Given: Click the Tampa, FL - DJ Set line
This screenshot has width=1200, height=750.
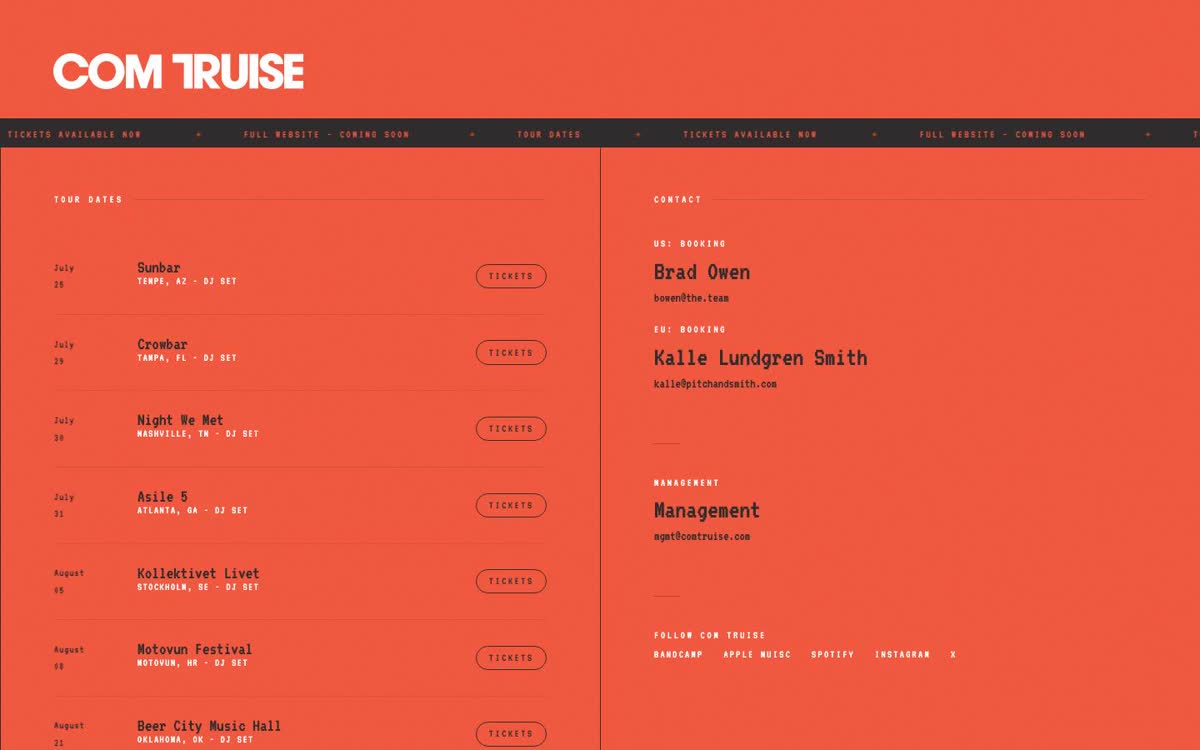Looking at the screenshot, I should 187,358.
